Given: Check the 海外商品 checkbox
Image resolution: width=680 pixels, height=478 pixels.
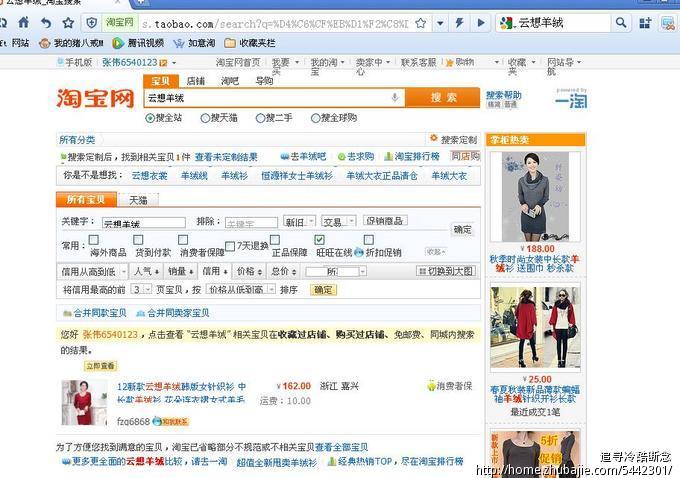Looking at the screenshot, I should point(94,240).
